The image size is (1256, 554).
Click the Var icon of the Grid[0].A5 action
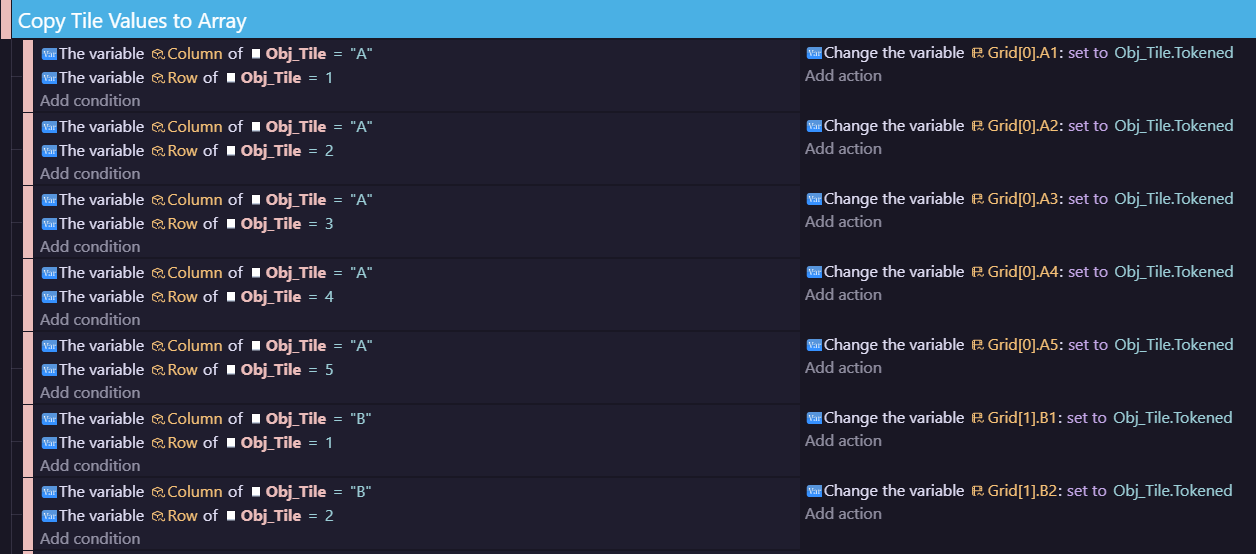click(x=814, y=345)
